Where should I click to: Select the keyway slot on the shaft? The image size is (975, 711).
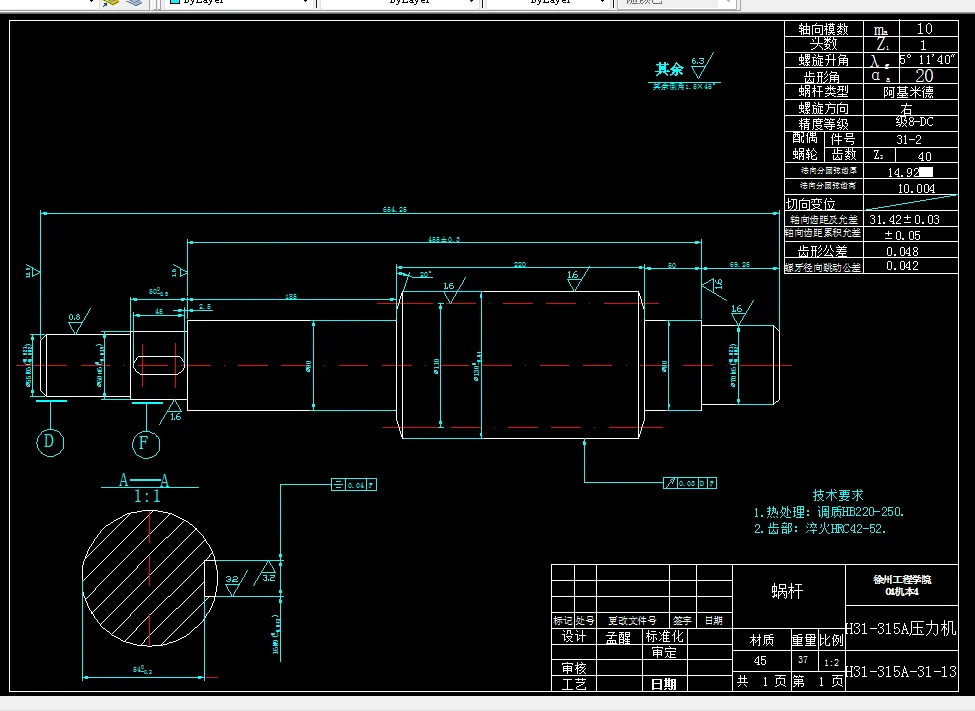tap(159, 365)
